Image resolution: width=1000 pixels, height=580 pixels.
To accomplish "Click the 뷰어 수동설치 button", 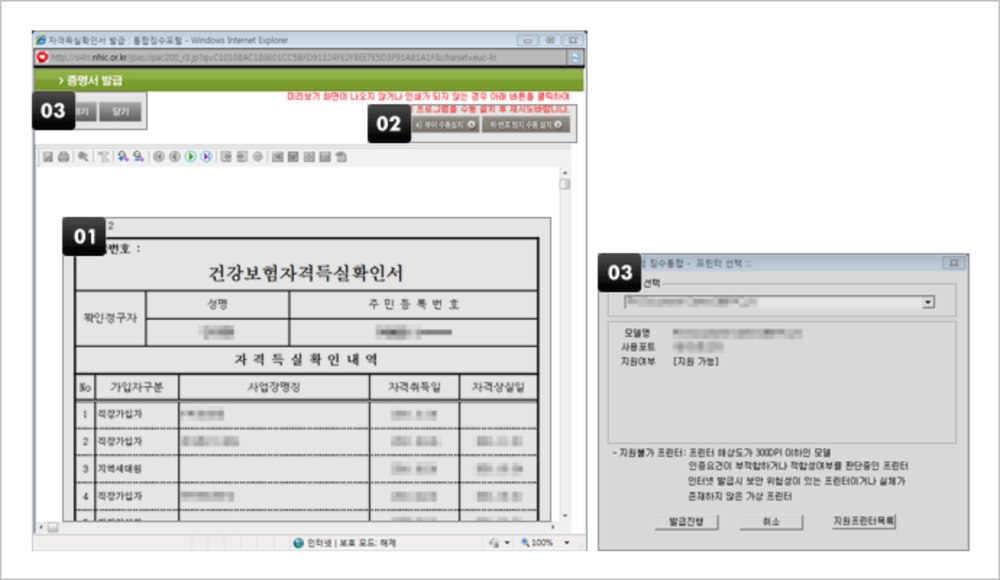I will 445,124.
